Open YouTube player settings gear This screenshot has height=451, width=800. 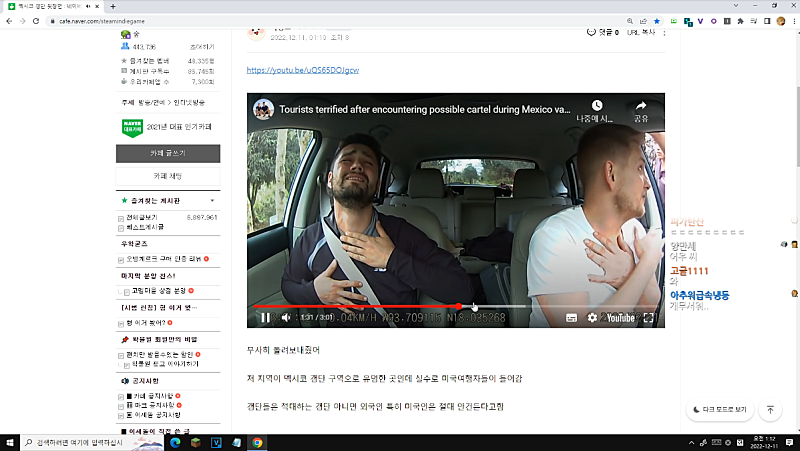[592, 318]
